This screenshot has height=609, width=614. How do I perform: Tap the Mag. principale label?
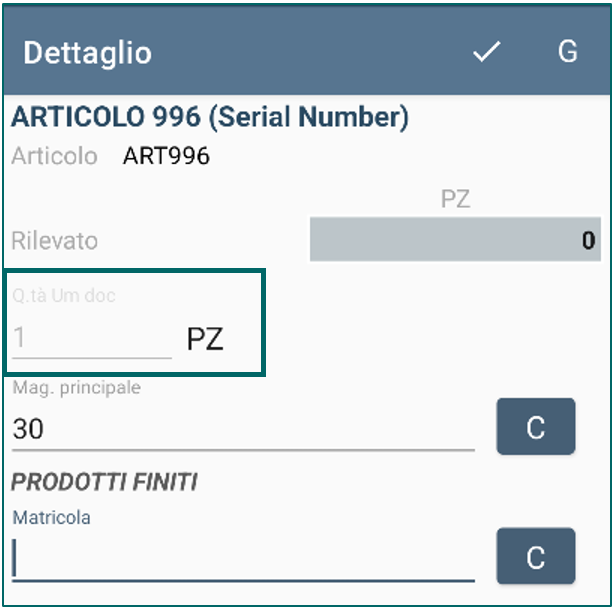pyautogui.click(x=76, y=388)
